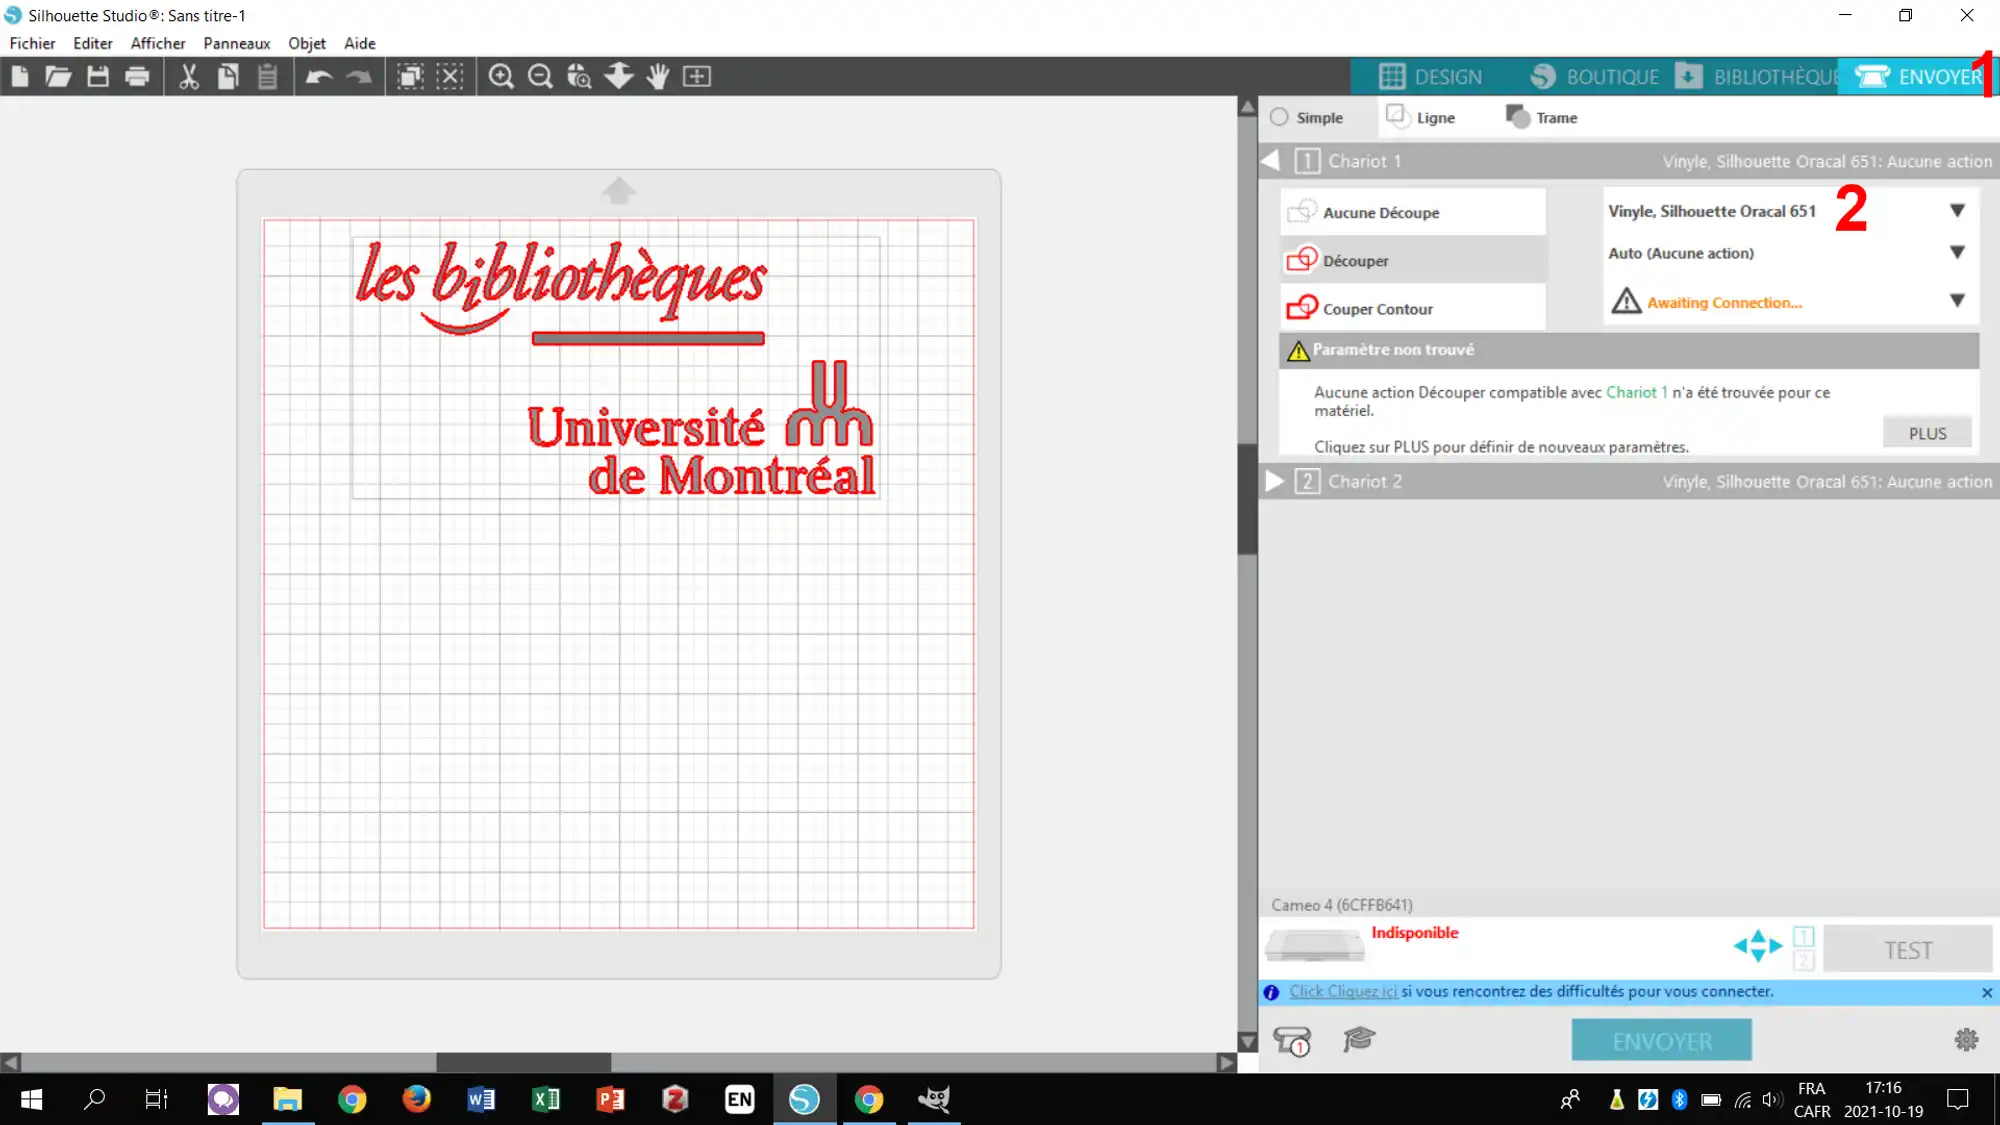
Task: Click the Zoom In magnifier icon
Action: (501, 76)
